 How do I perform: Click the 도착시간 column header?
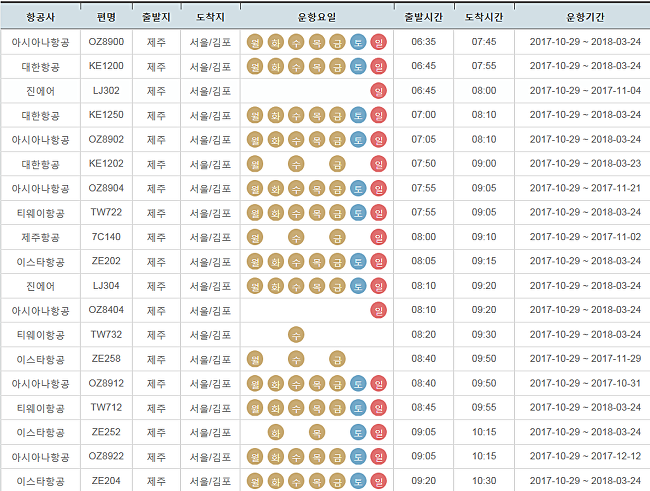point(484,17)
